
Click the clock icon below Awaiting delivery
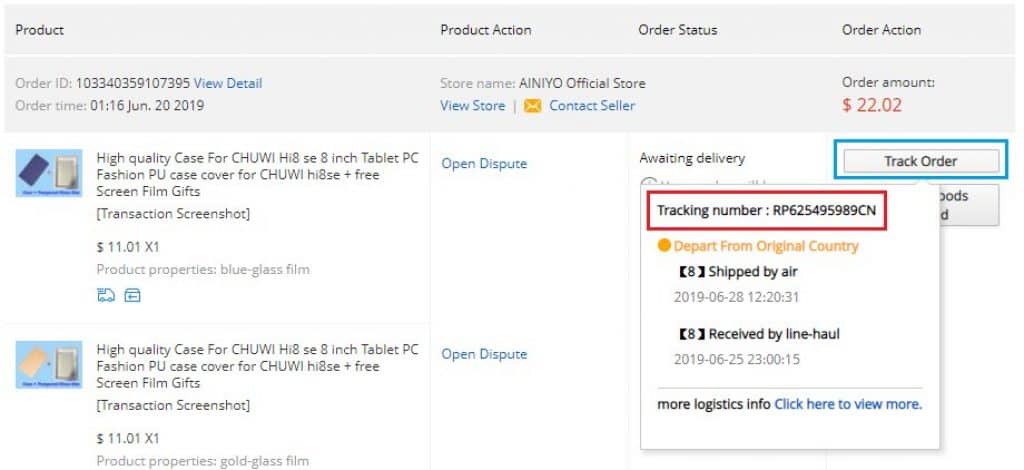648,185
